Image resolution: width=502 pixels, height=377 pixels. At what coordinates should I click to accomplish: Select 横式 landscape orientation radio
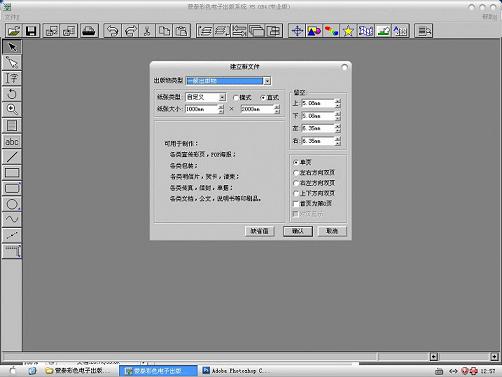236,98
